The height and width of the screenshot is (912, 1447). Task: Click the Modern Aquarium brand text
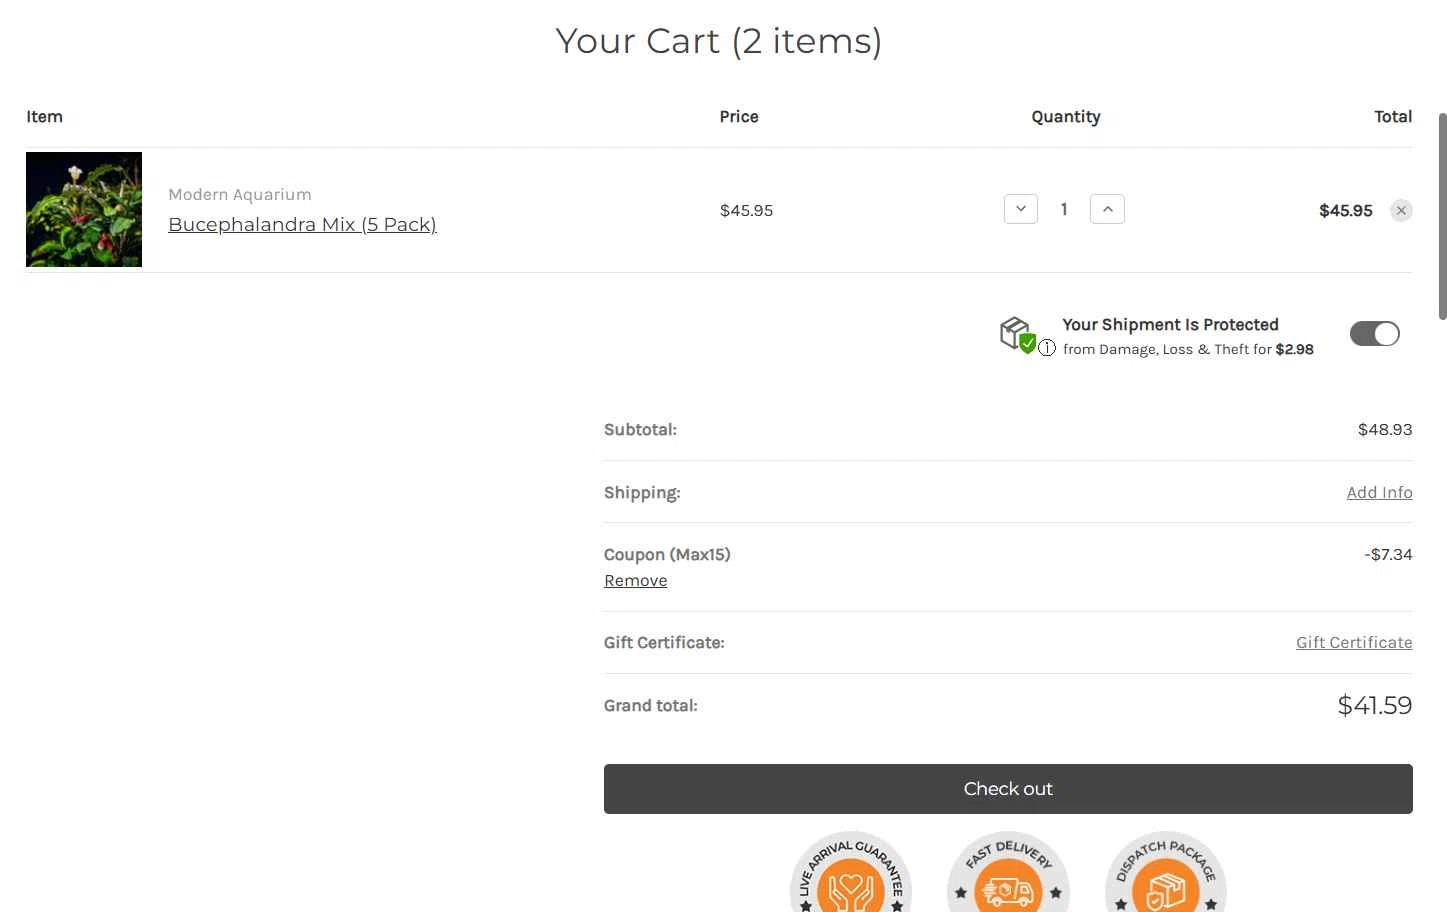[x=240, y=194]
